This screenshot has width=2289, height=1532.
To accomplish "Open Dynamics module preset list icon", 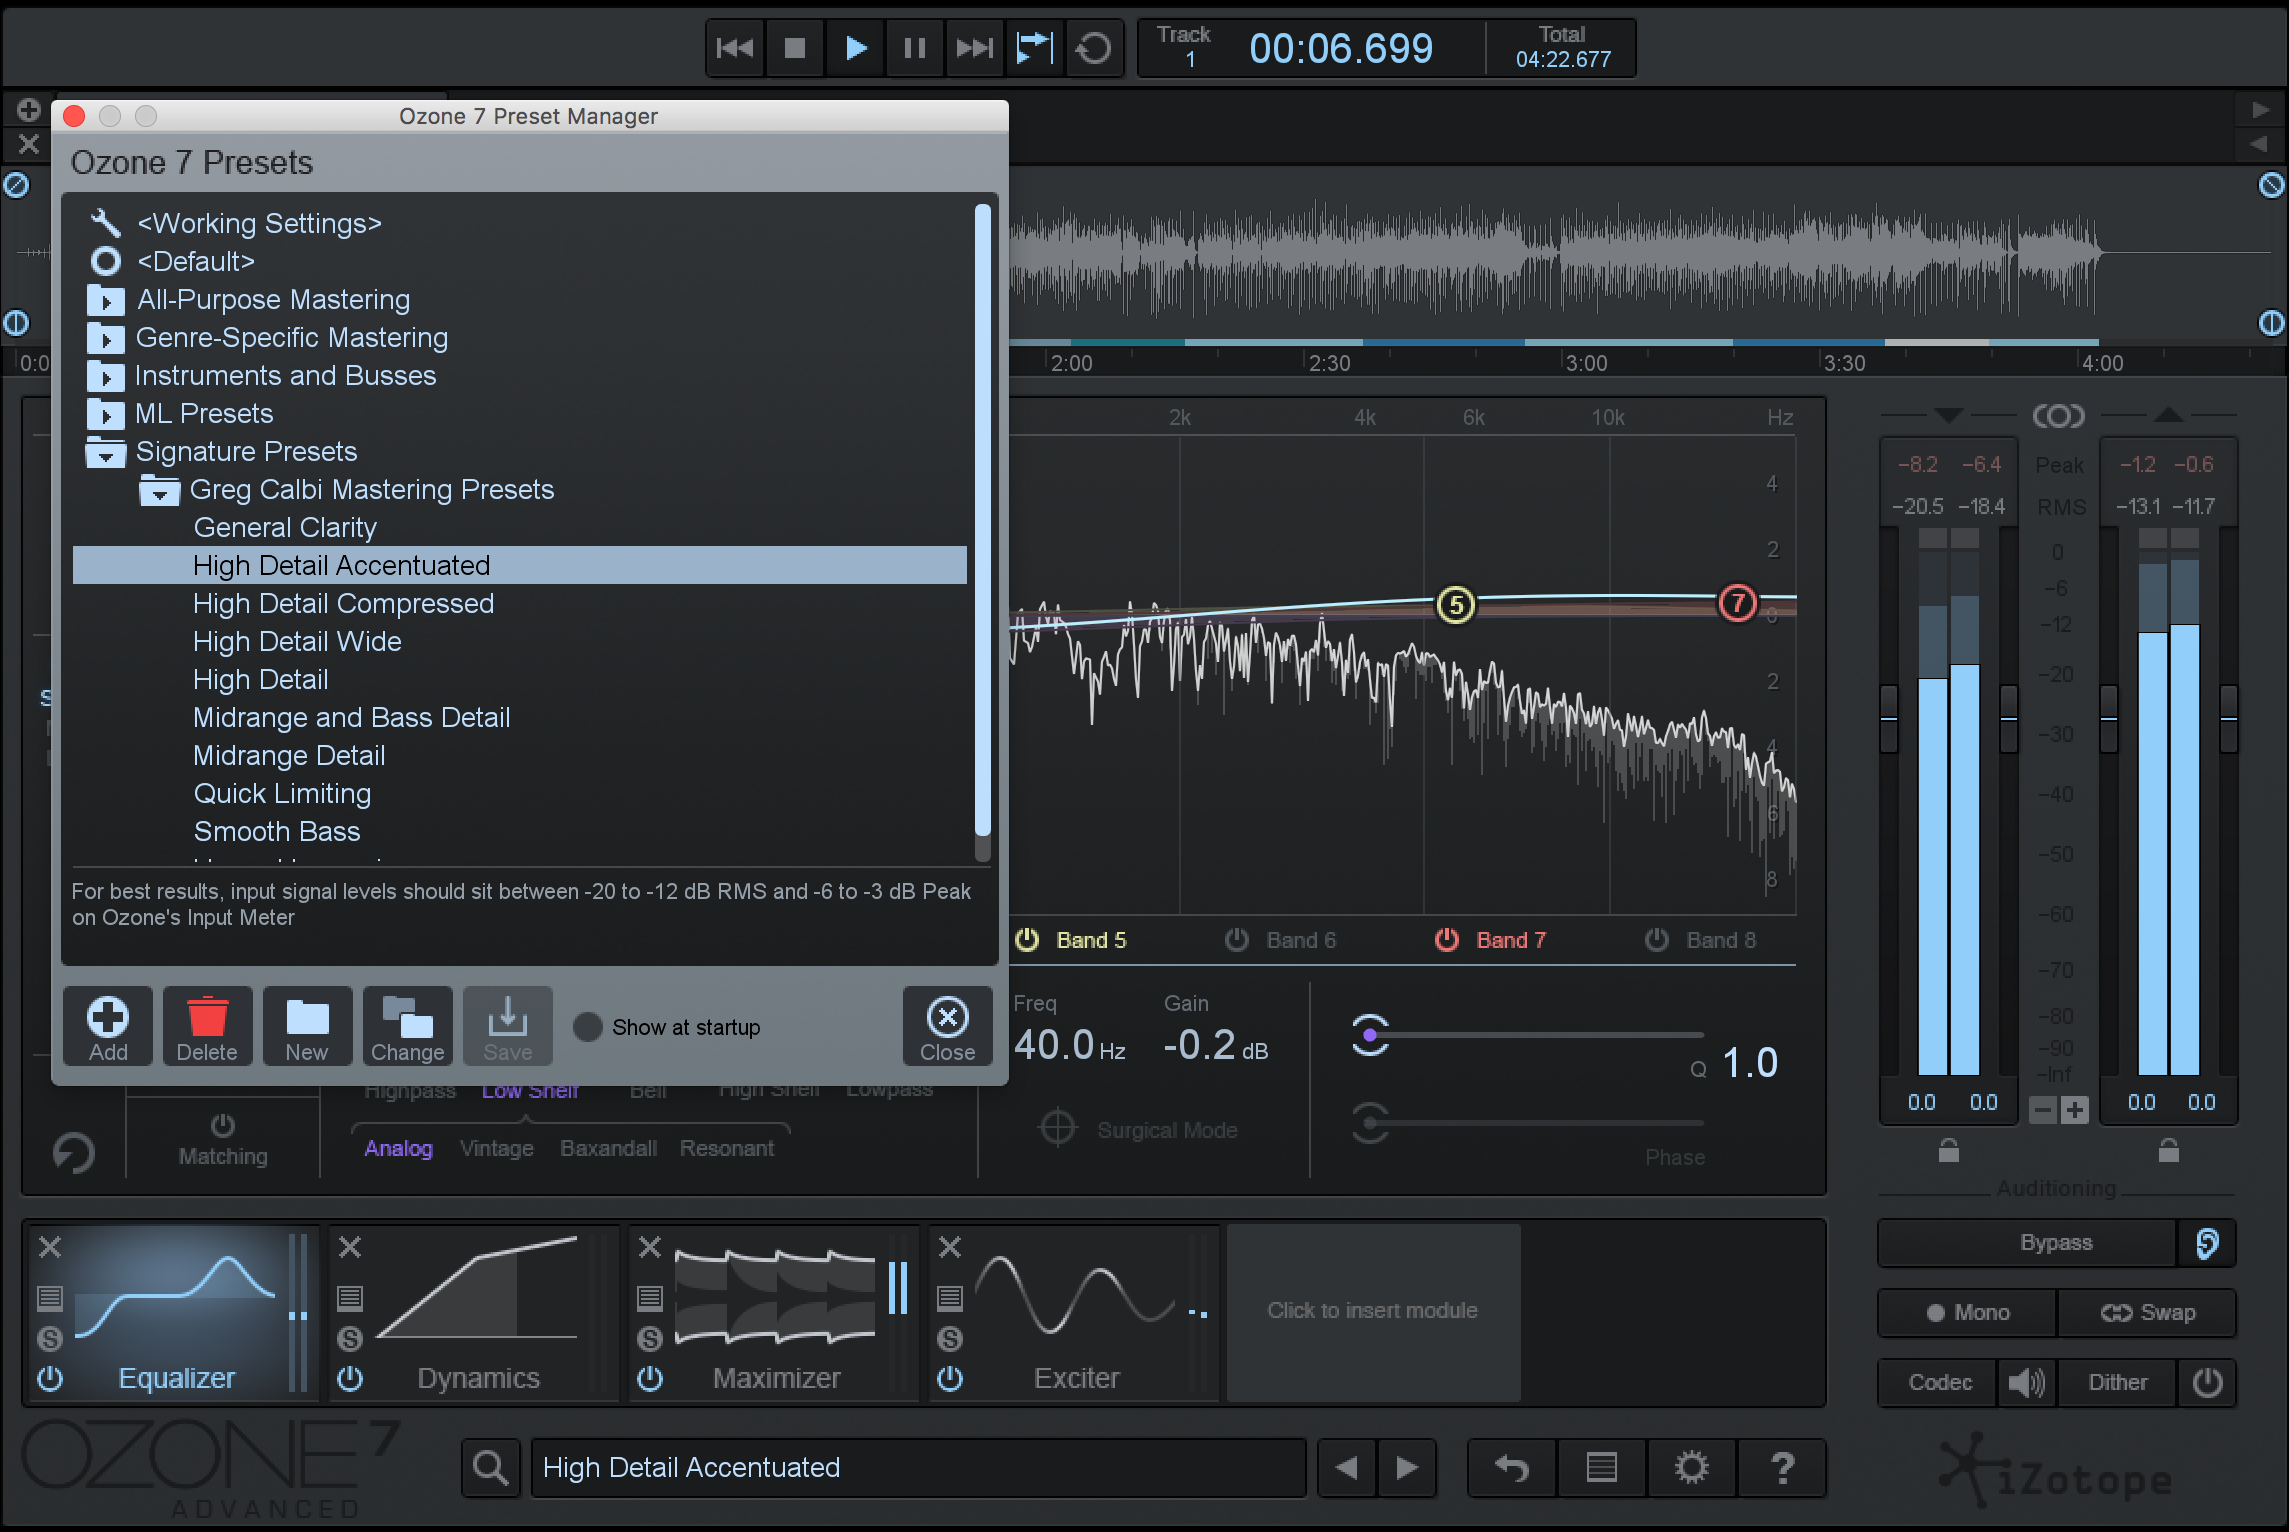I will (350, 1298).
